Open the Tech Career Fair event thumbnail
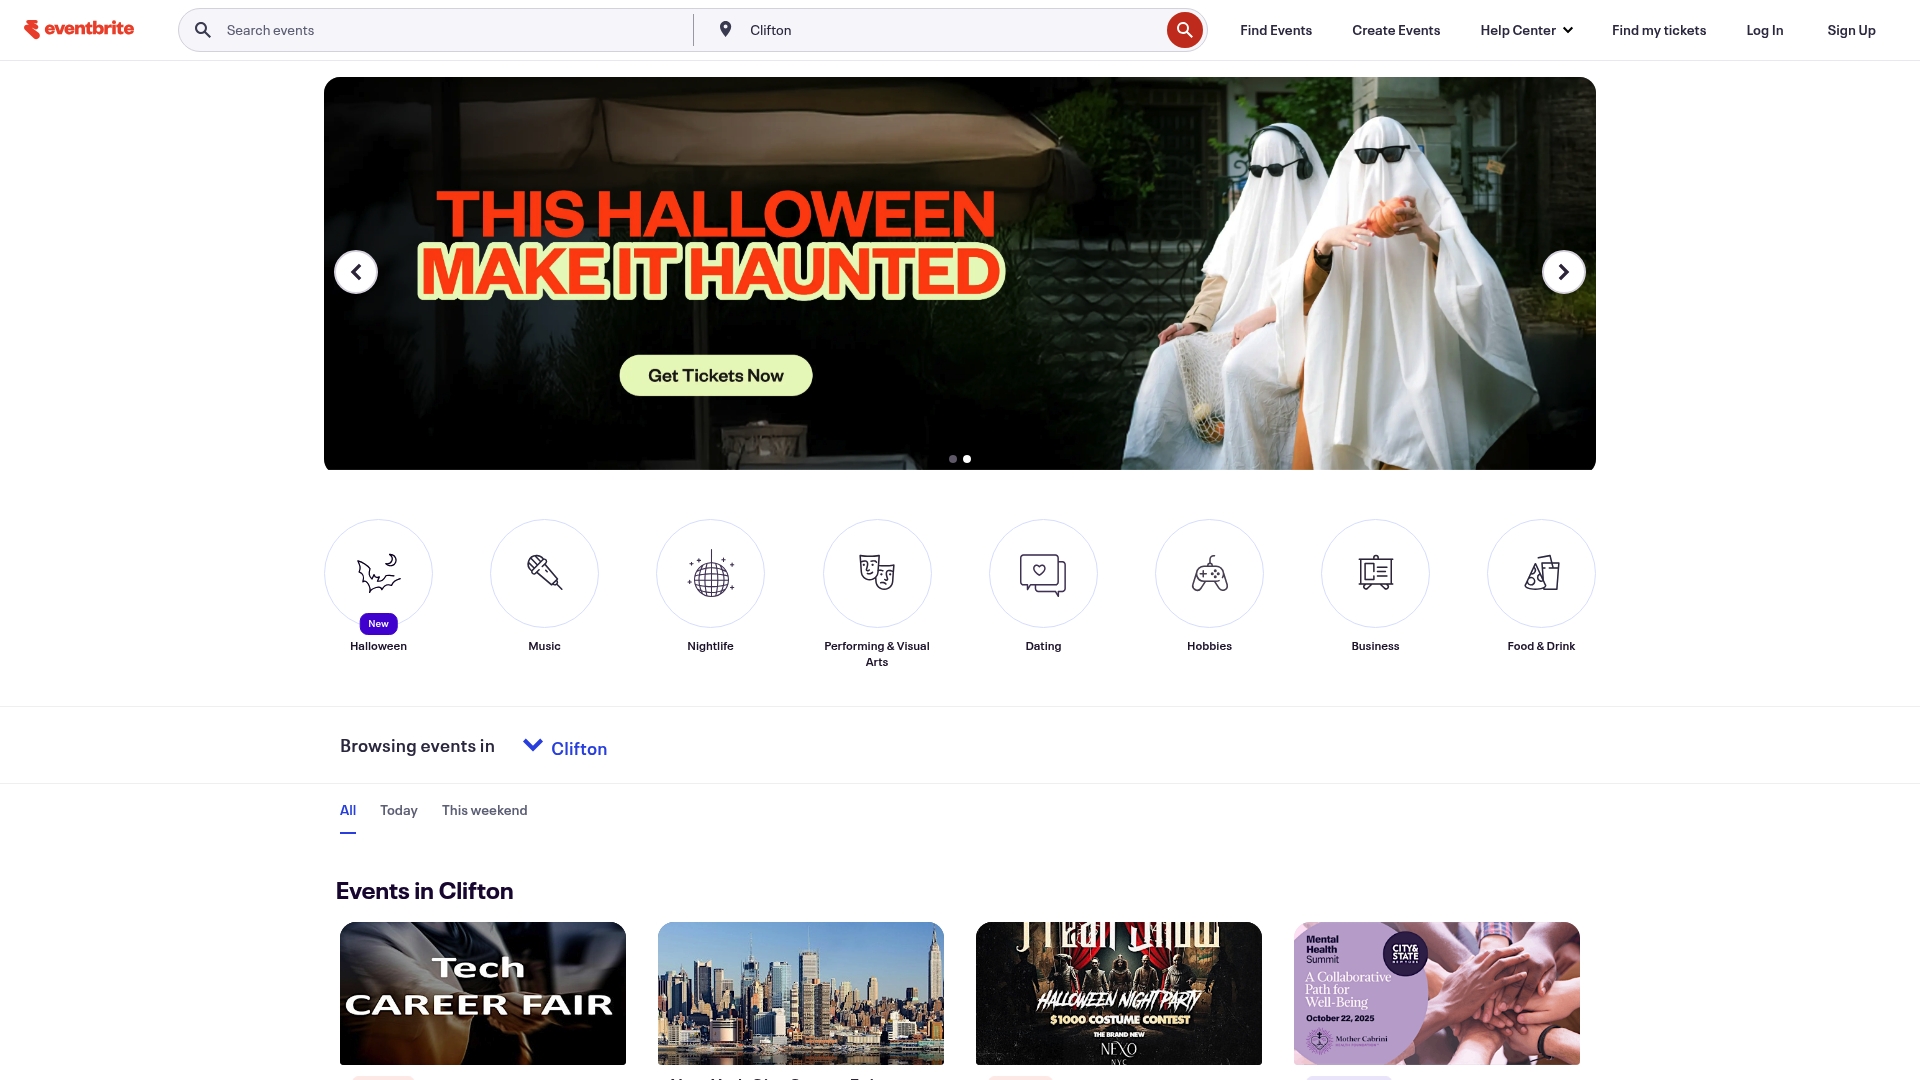The height and width of the screenshot is (1080, 1920). [482, 993]
